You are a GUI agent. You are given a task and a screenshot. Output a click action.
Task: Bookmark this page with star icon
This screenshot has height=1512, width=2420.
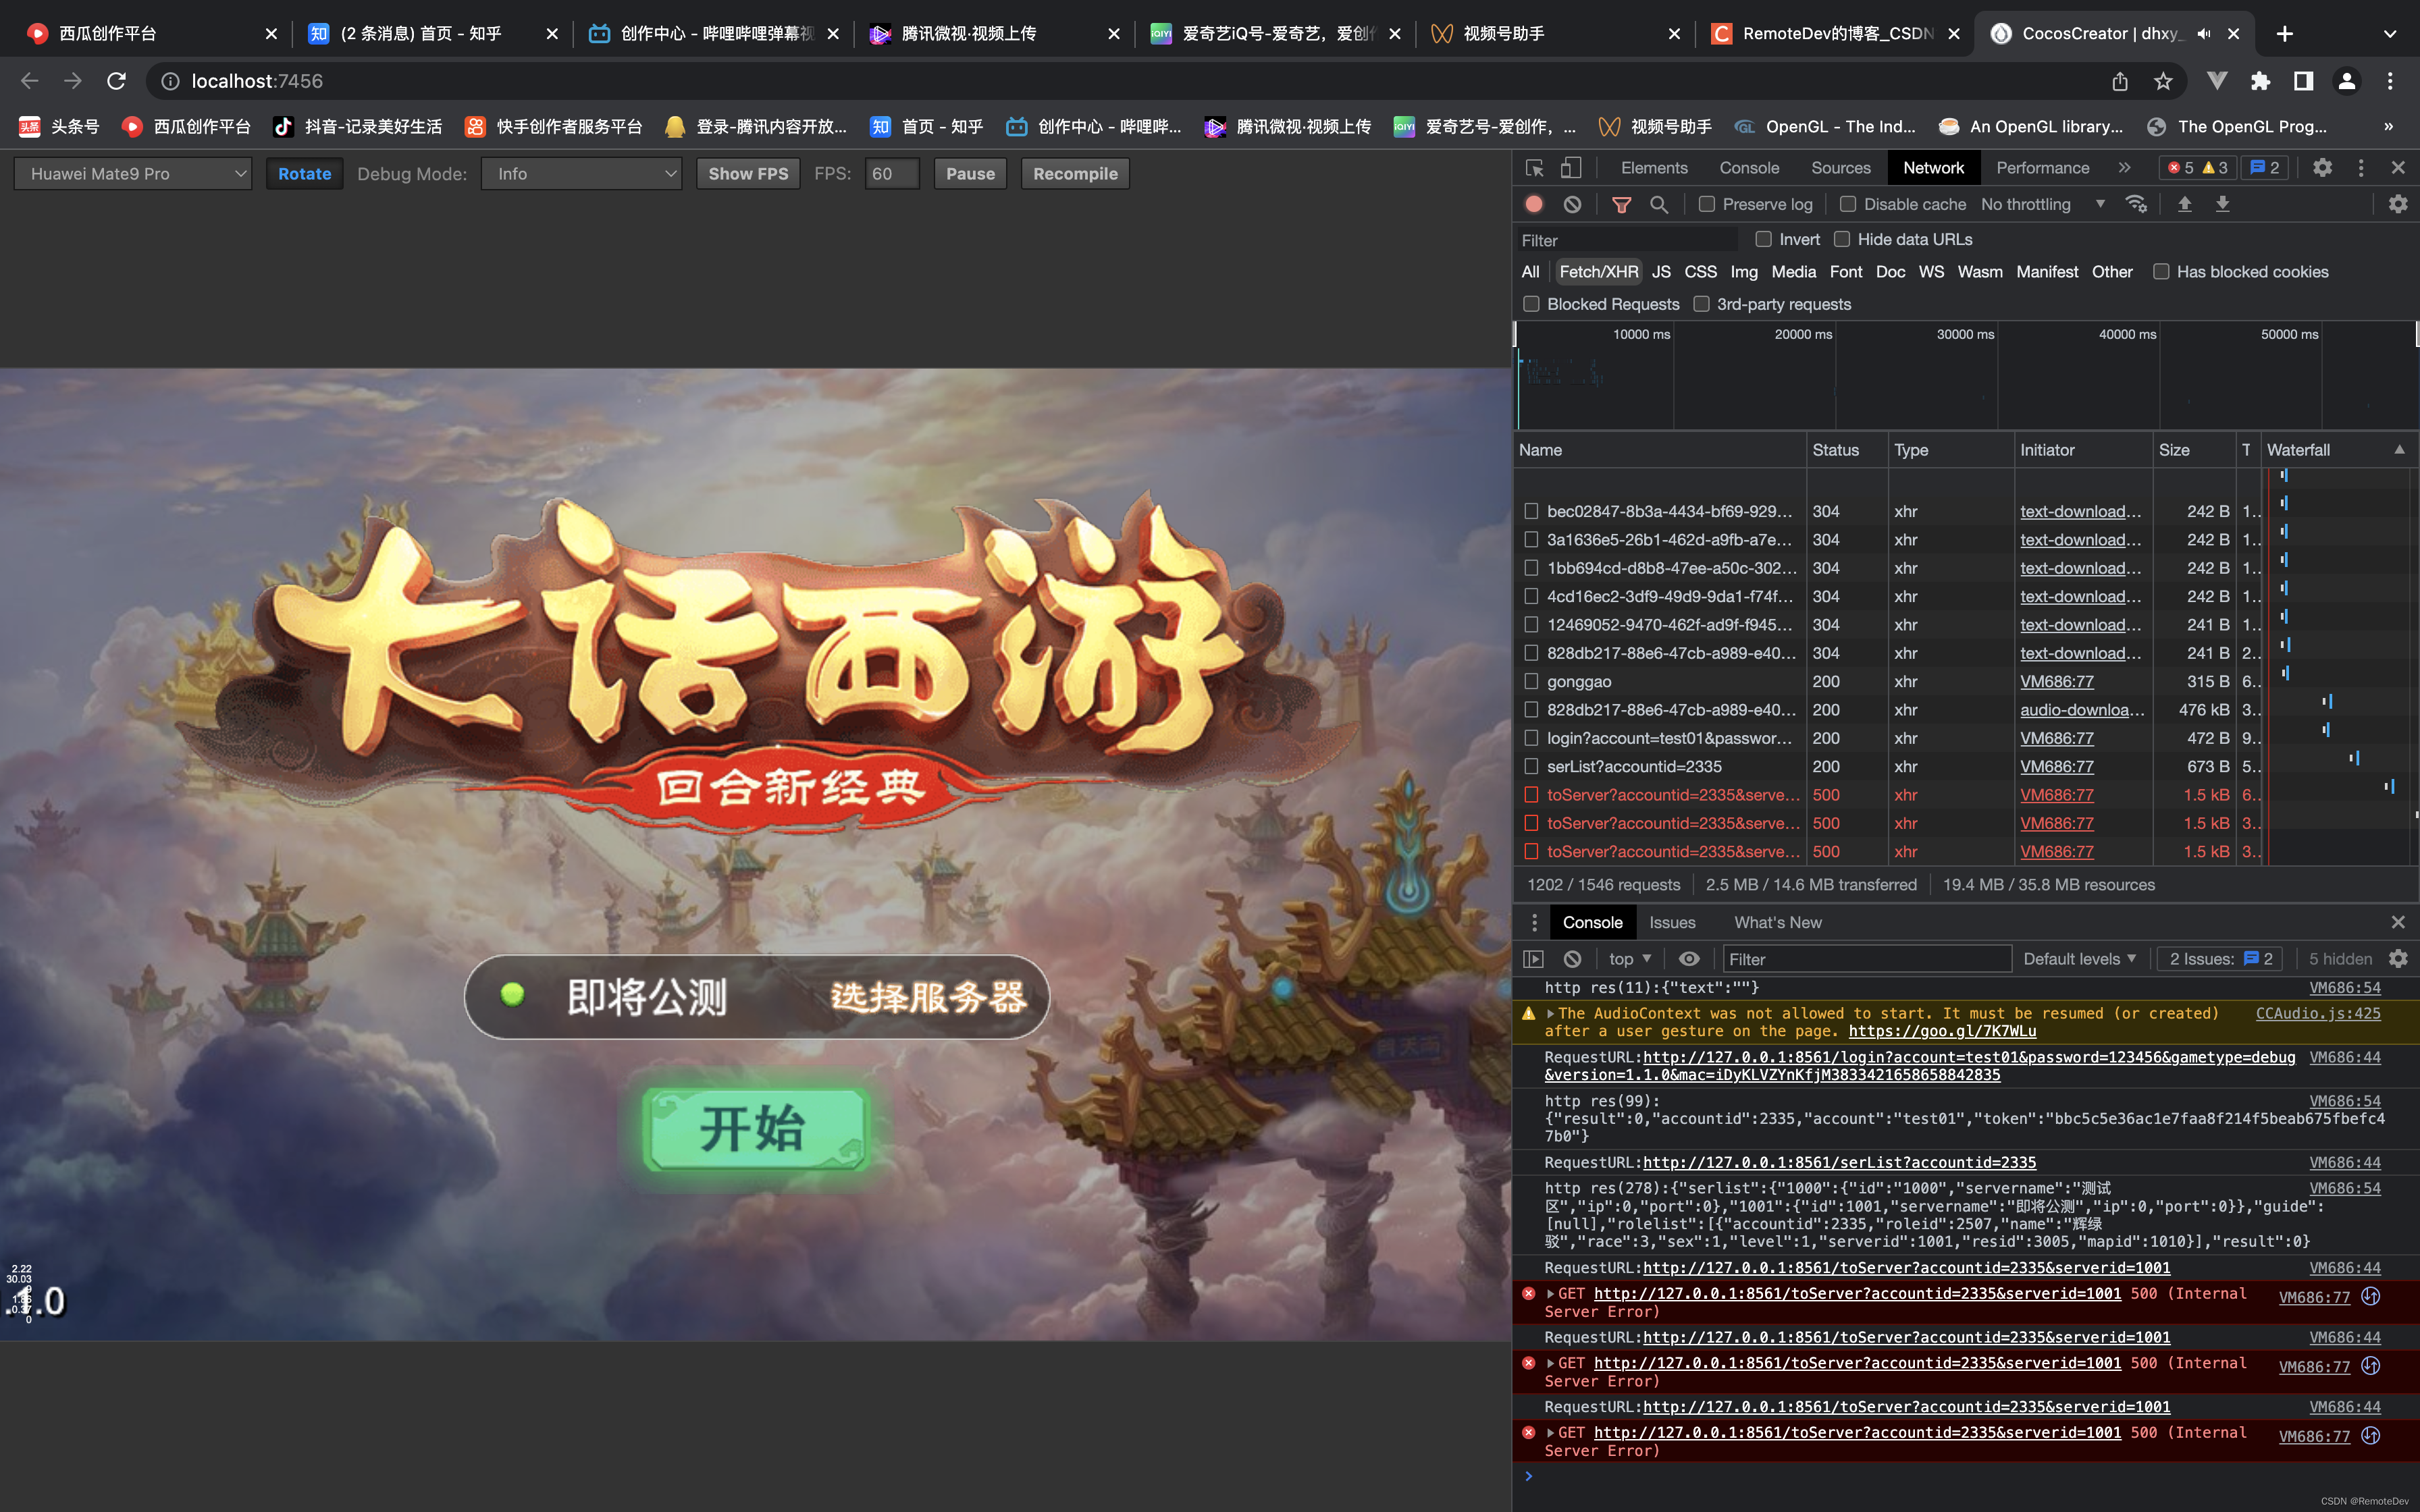click(2163, 81)
